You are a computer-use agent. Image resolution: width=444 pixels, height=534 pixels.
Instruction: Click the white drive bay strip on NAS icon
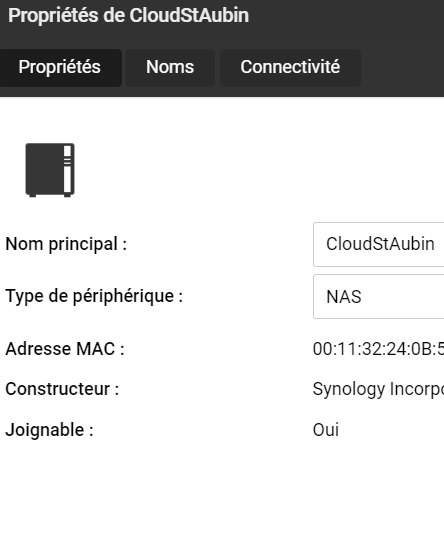tap(67, 169)
